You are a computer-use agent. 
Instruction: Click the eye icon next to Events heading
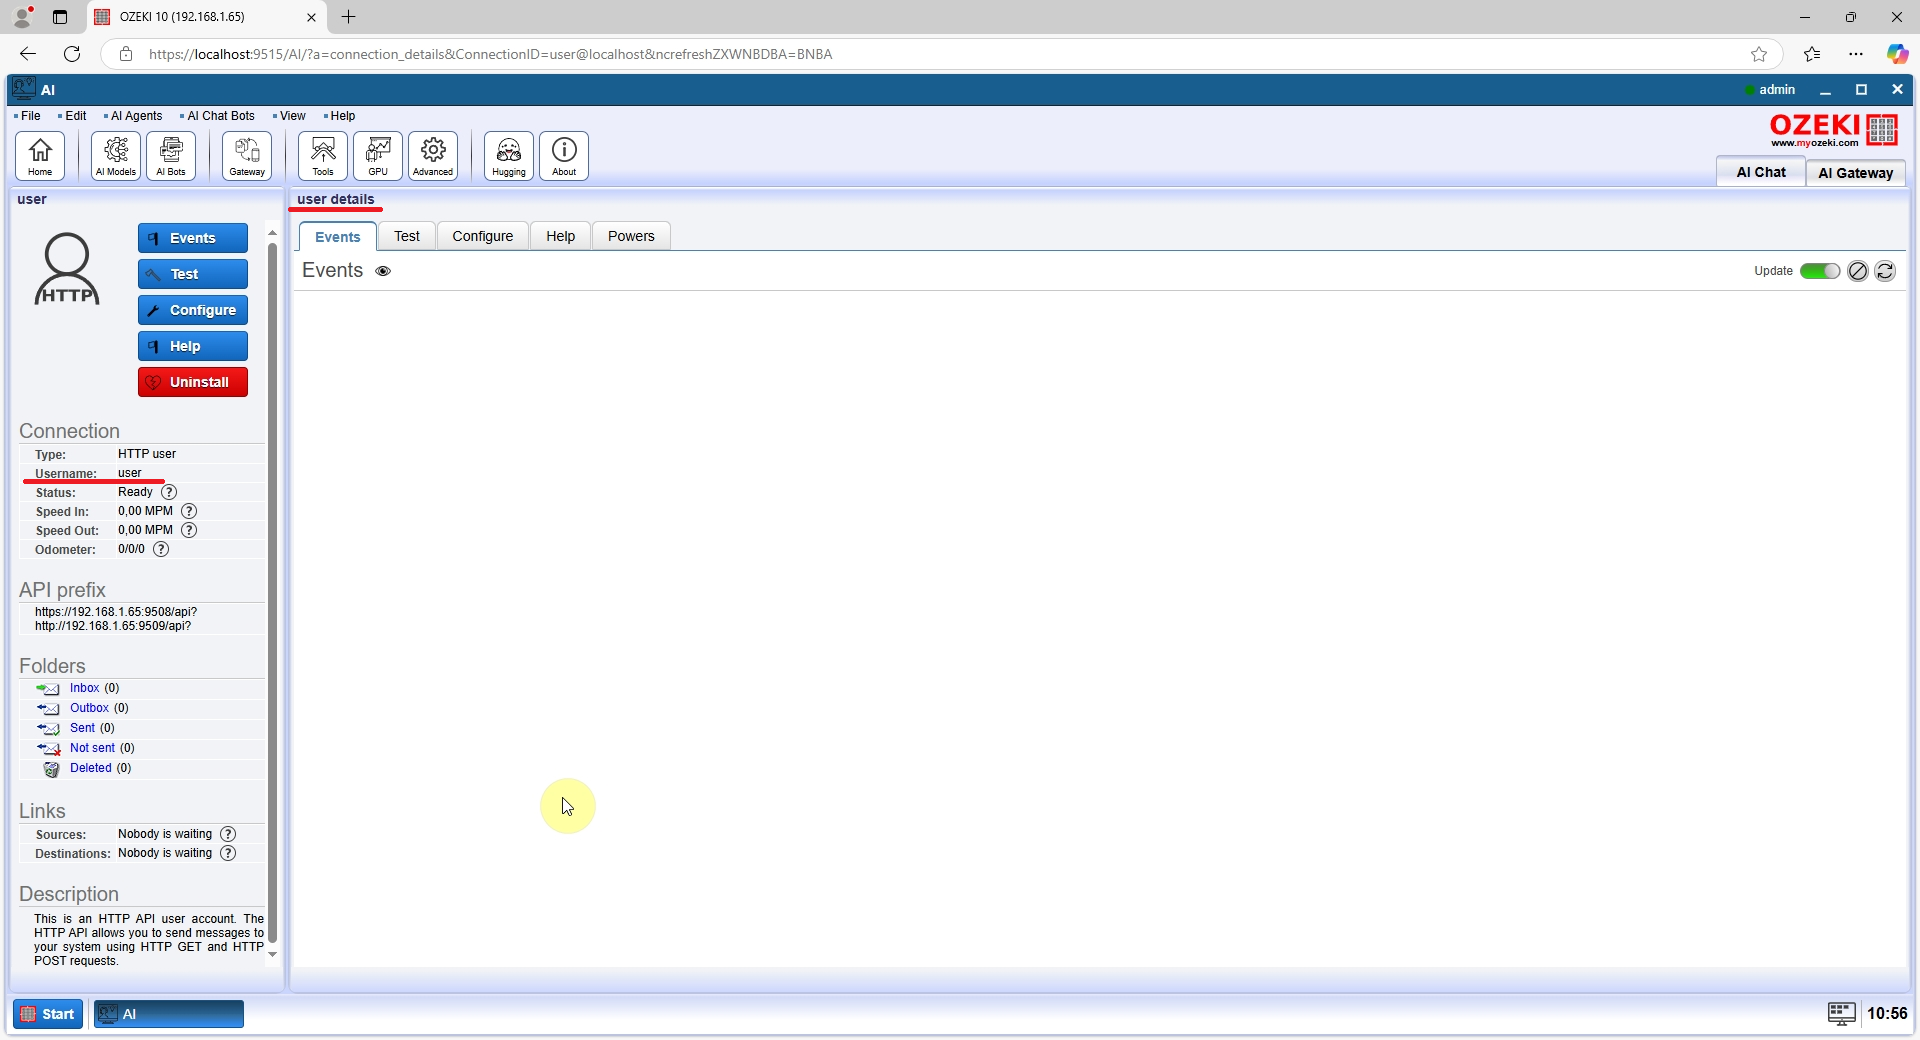(x=383, y=271)
